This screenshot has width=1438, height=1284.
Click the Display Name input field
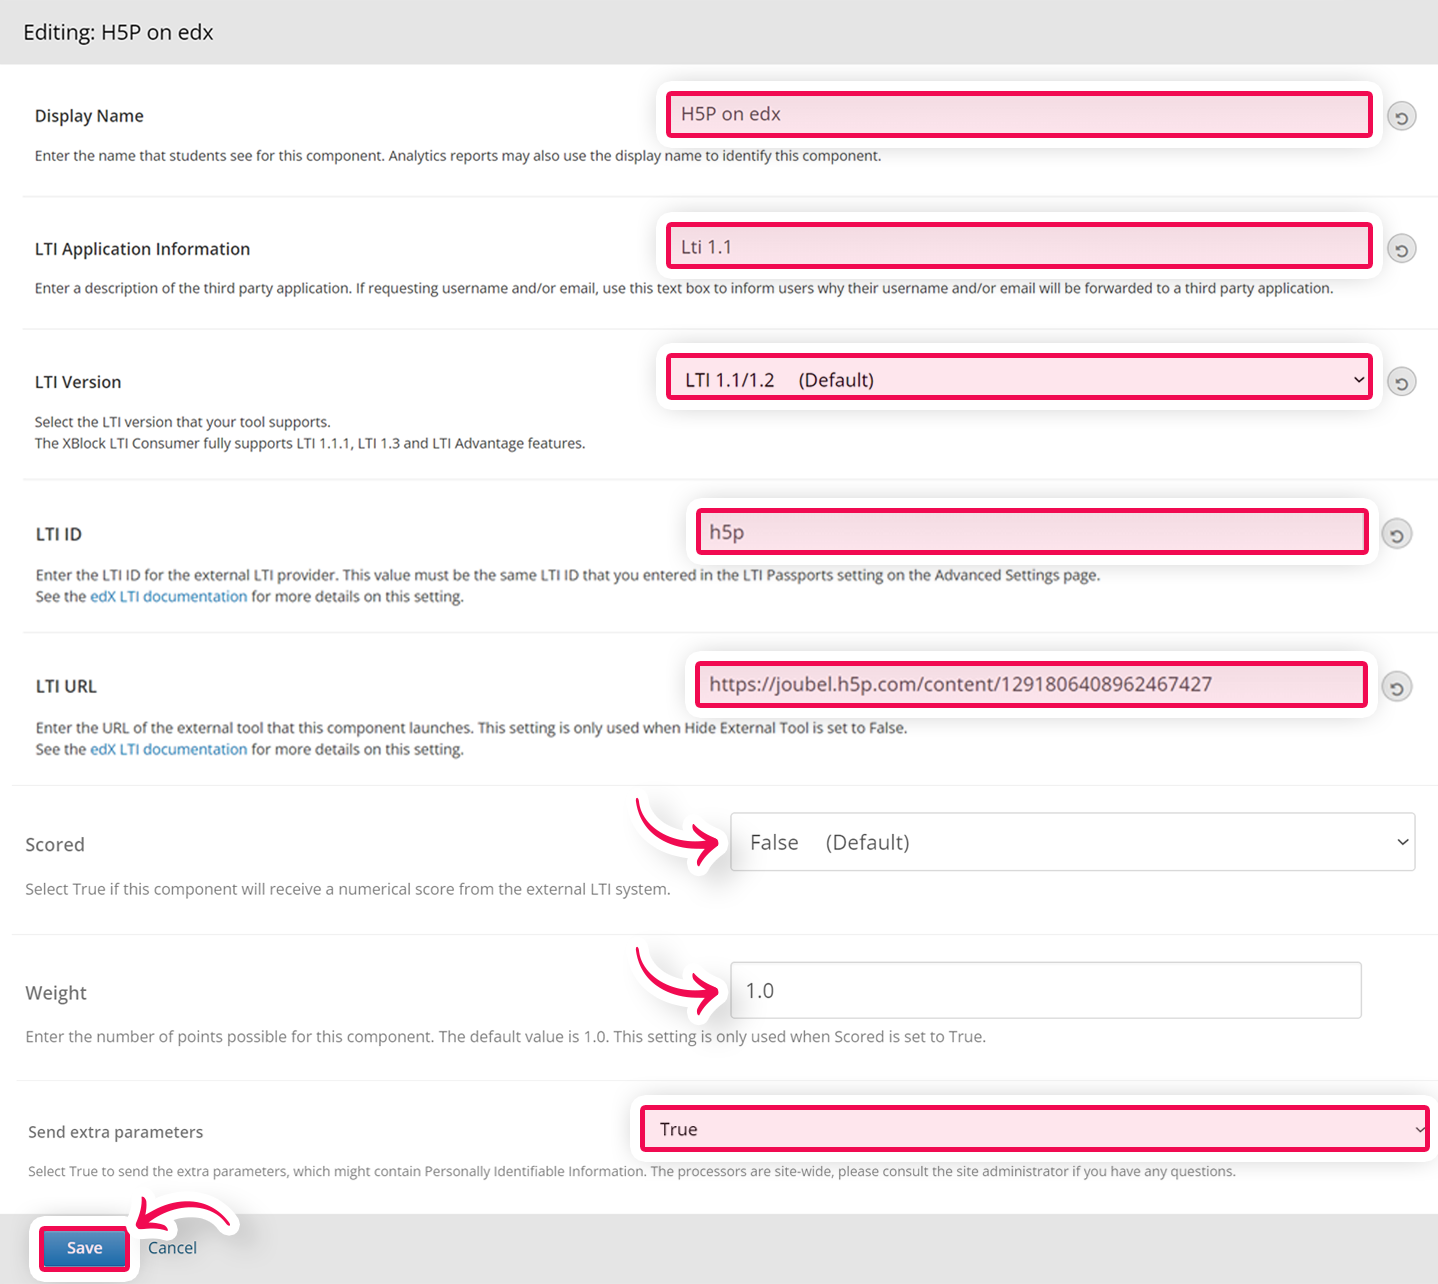click(x=1019, y=114)
